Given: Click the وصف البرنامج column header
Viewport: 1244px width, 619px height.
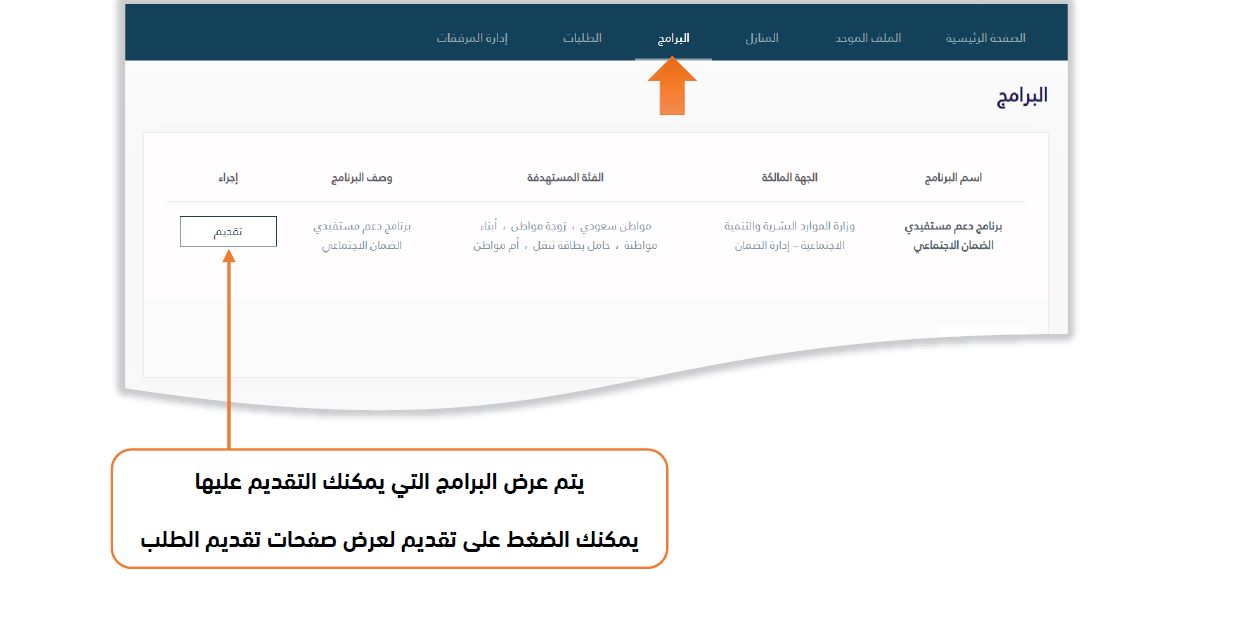Looking at the screenshot, I should tap(362, 178).
